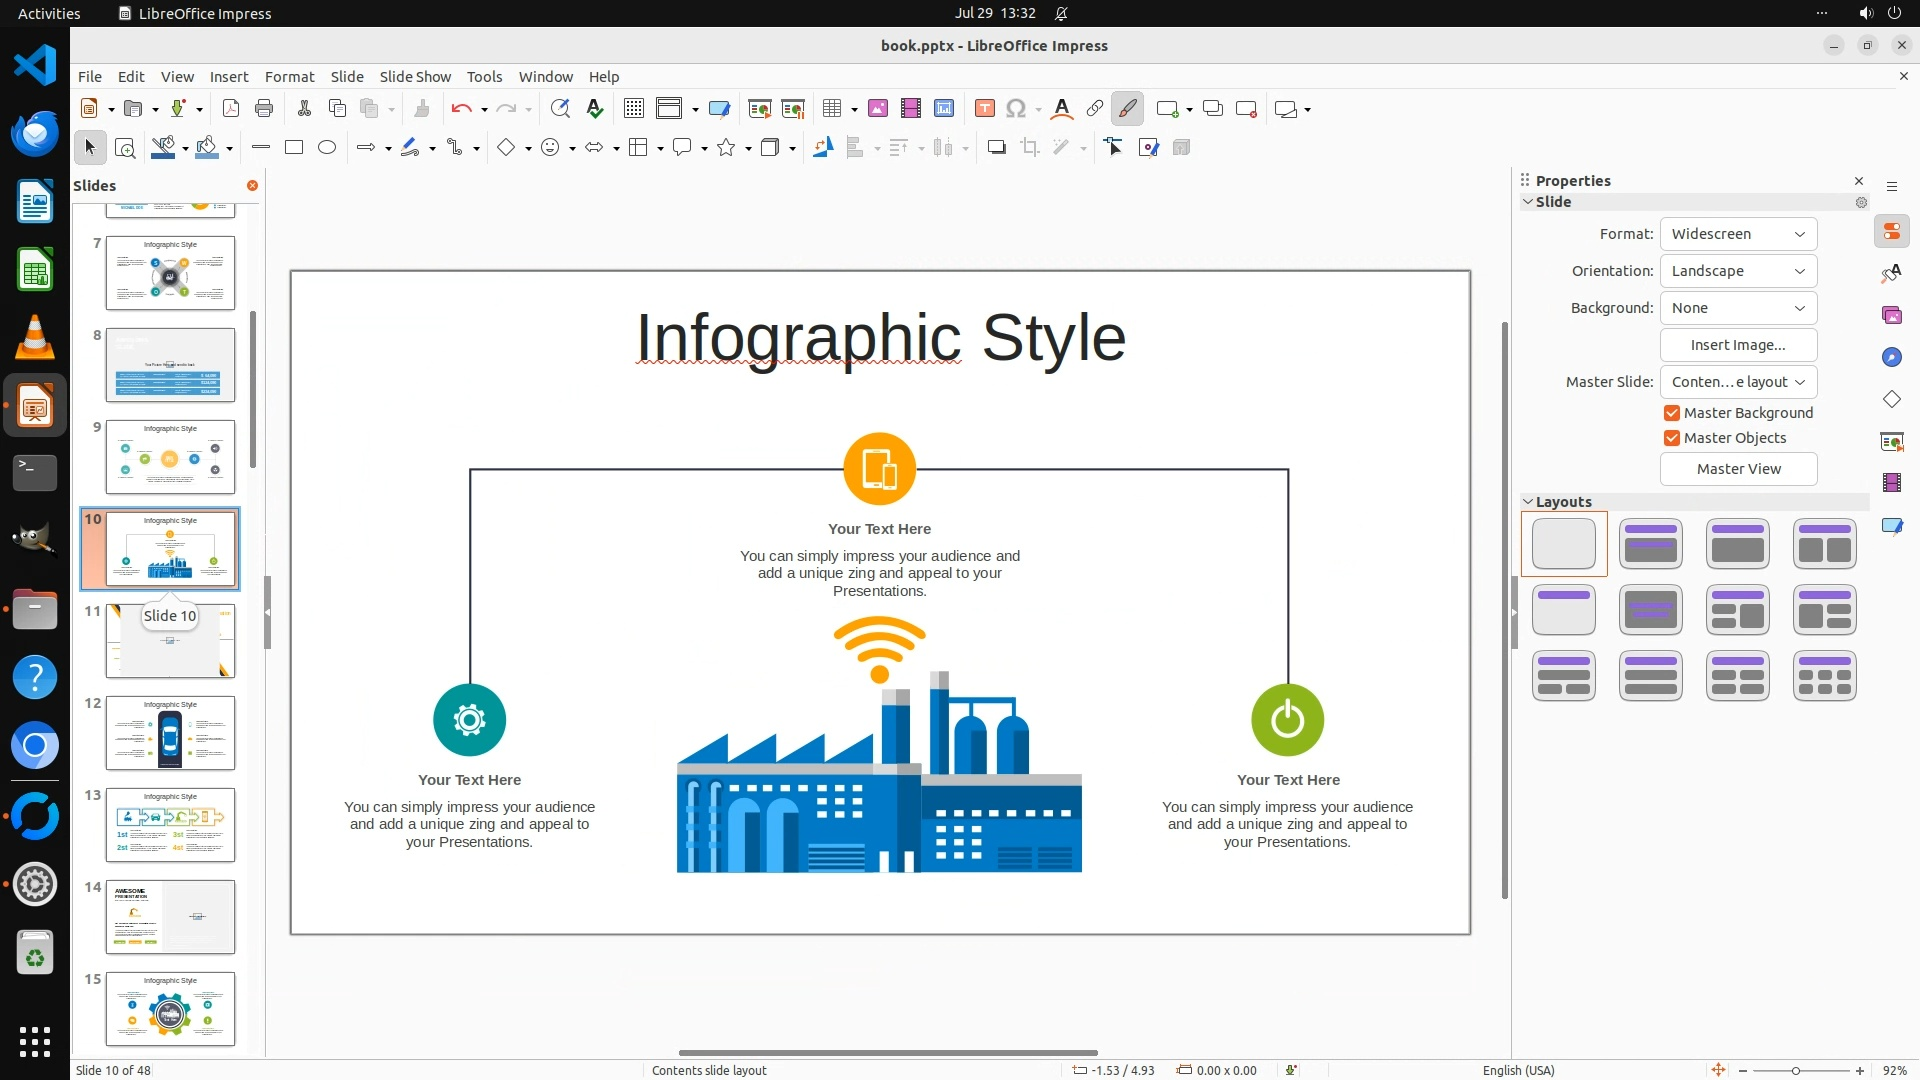Image resolution: width=1920 pixels, height=1080 pixels.
Task: Click the Print toolbar icon
Action: coord(264,109)
